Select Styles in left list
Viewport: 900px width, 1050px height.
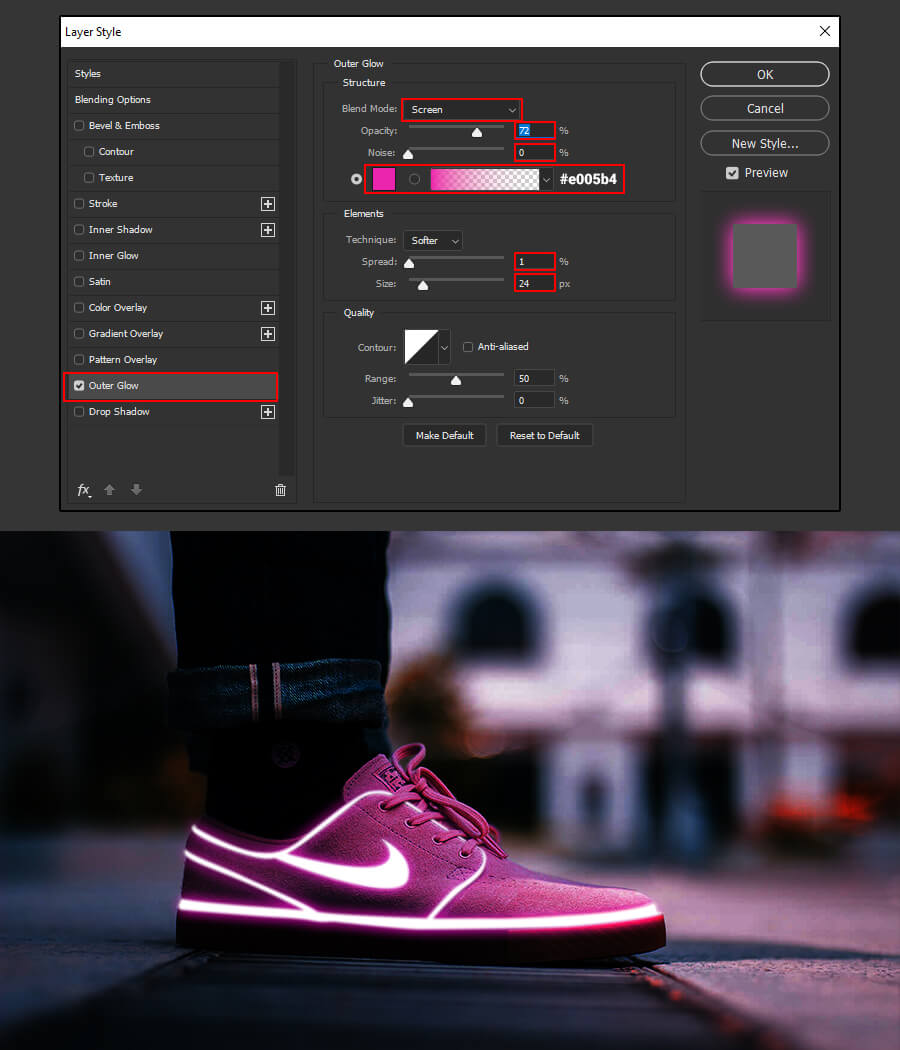point(173,74)
